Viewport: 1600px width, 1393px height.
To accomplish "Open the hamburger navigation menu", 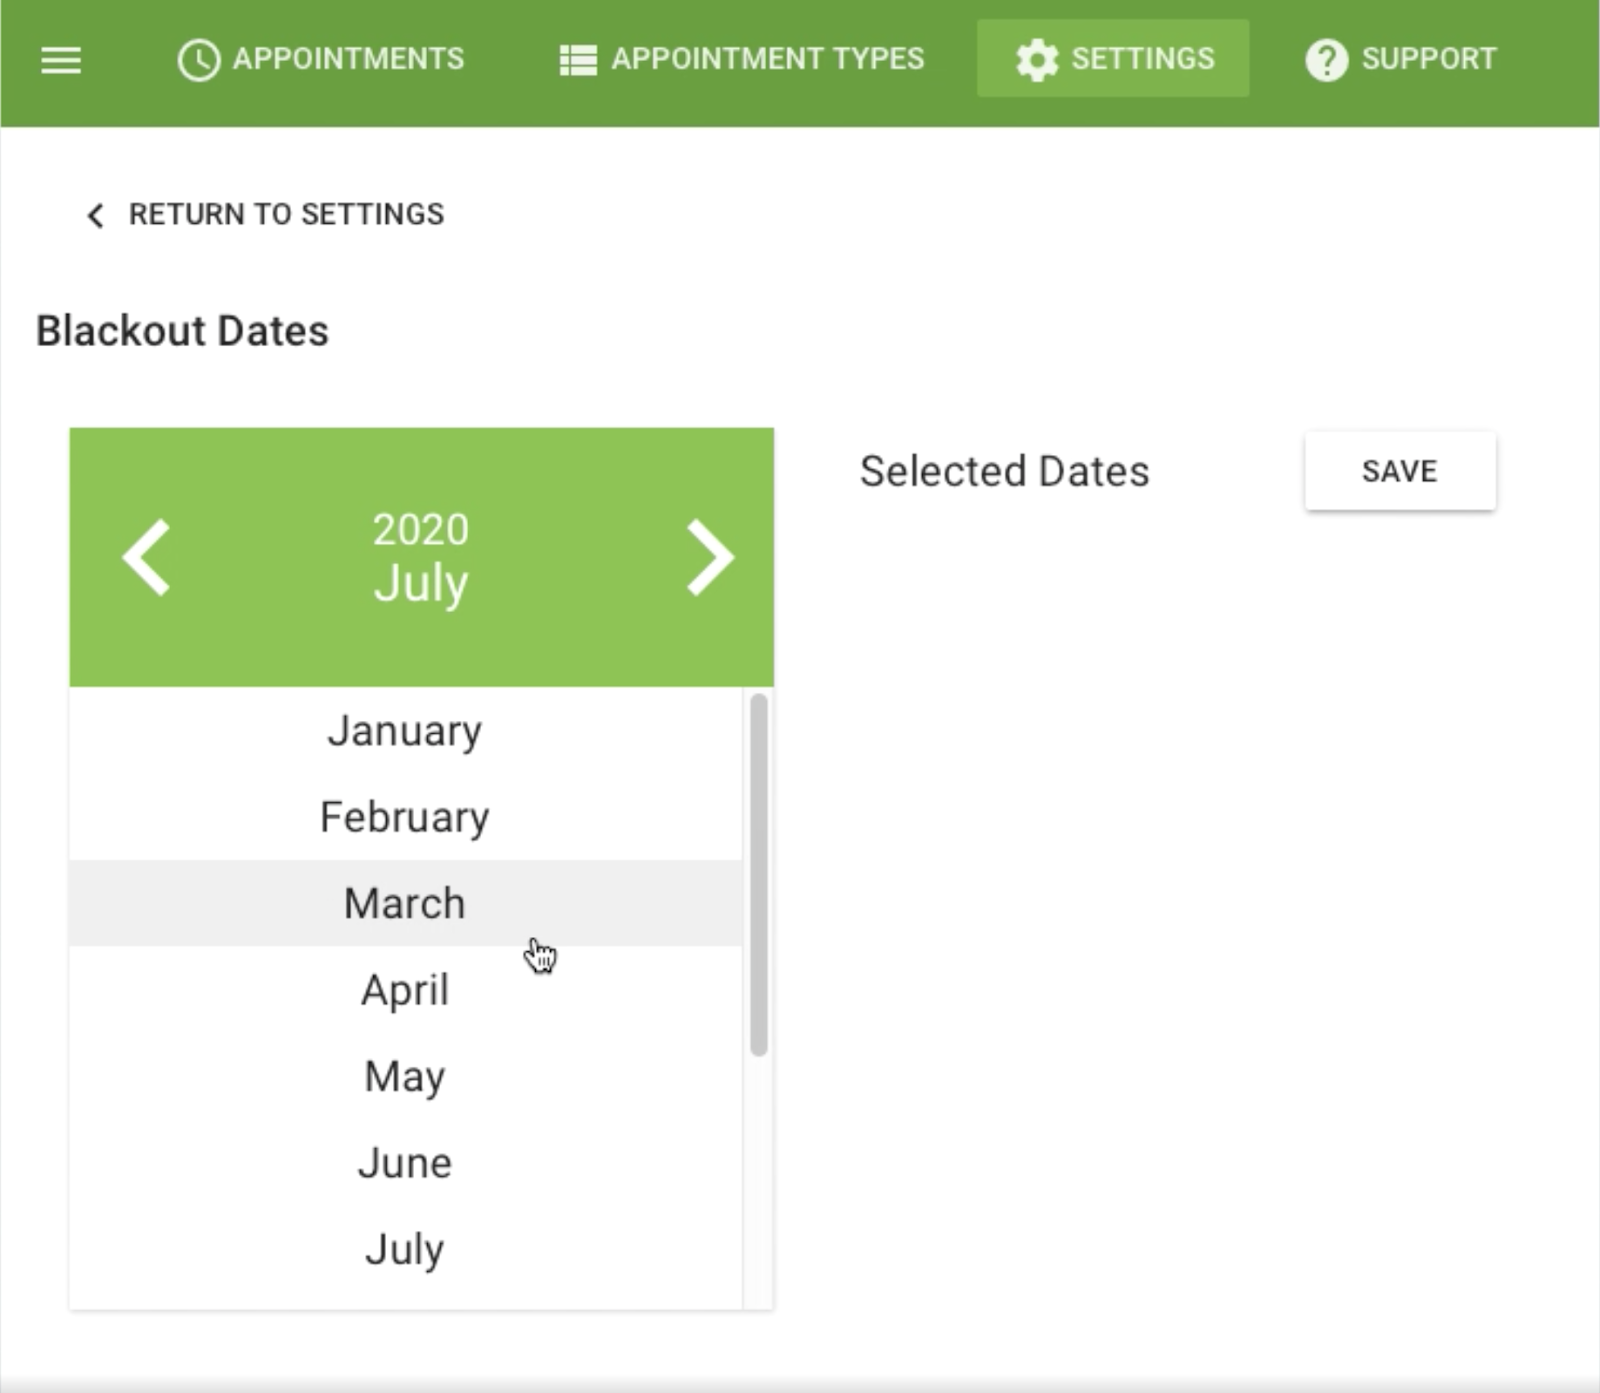I will coord(61,60).
